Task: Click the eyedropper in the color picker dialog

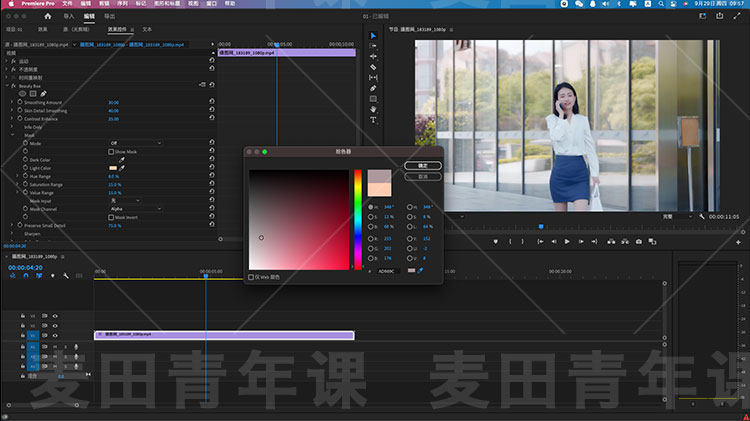Action: (x=420, y=270)
